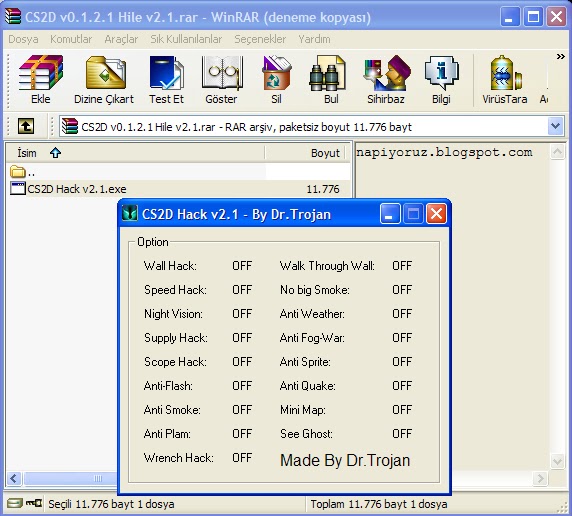The height and width of the screenshot is (516, 572).
Task: Click the CS2D Hack v2.1.exe file icon
Action: 18,189
